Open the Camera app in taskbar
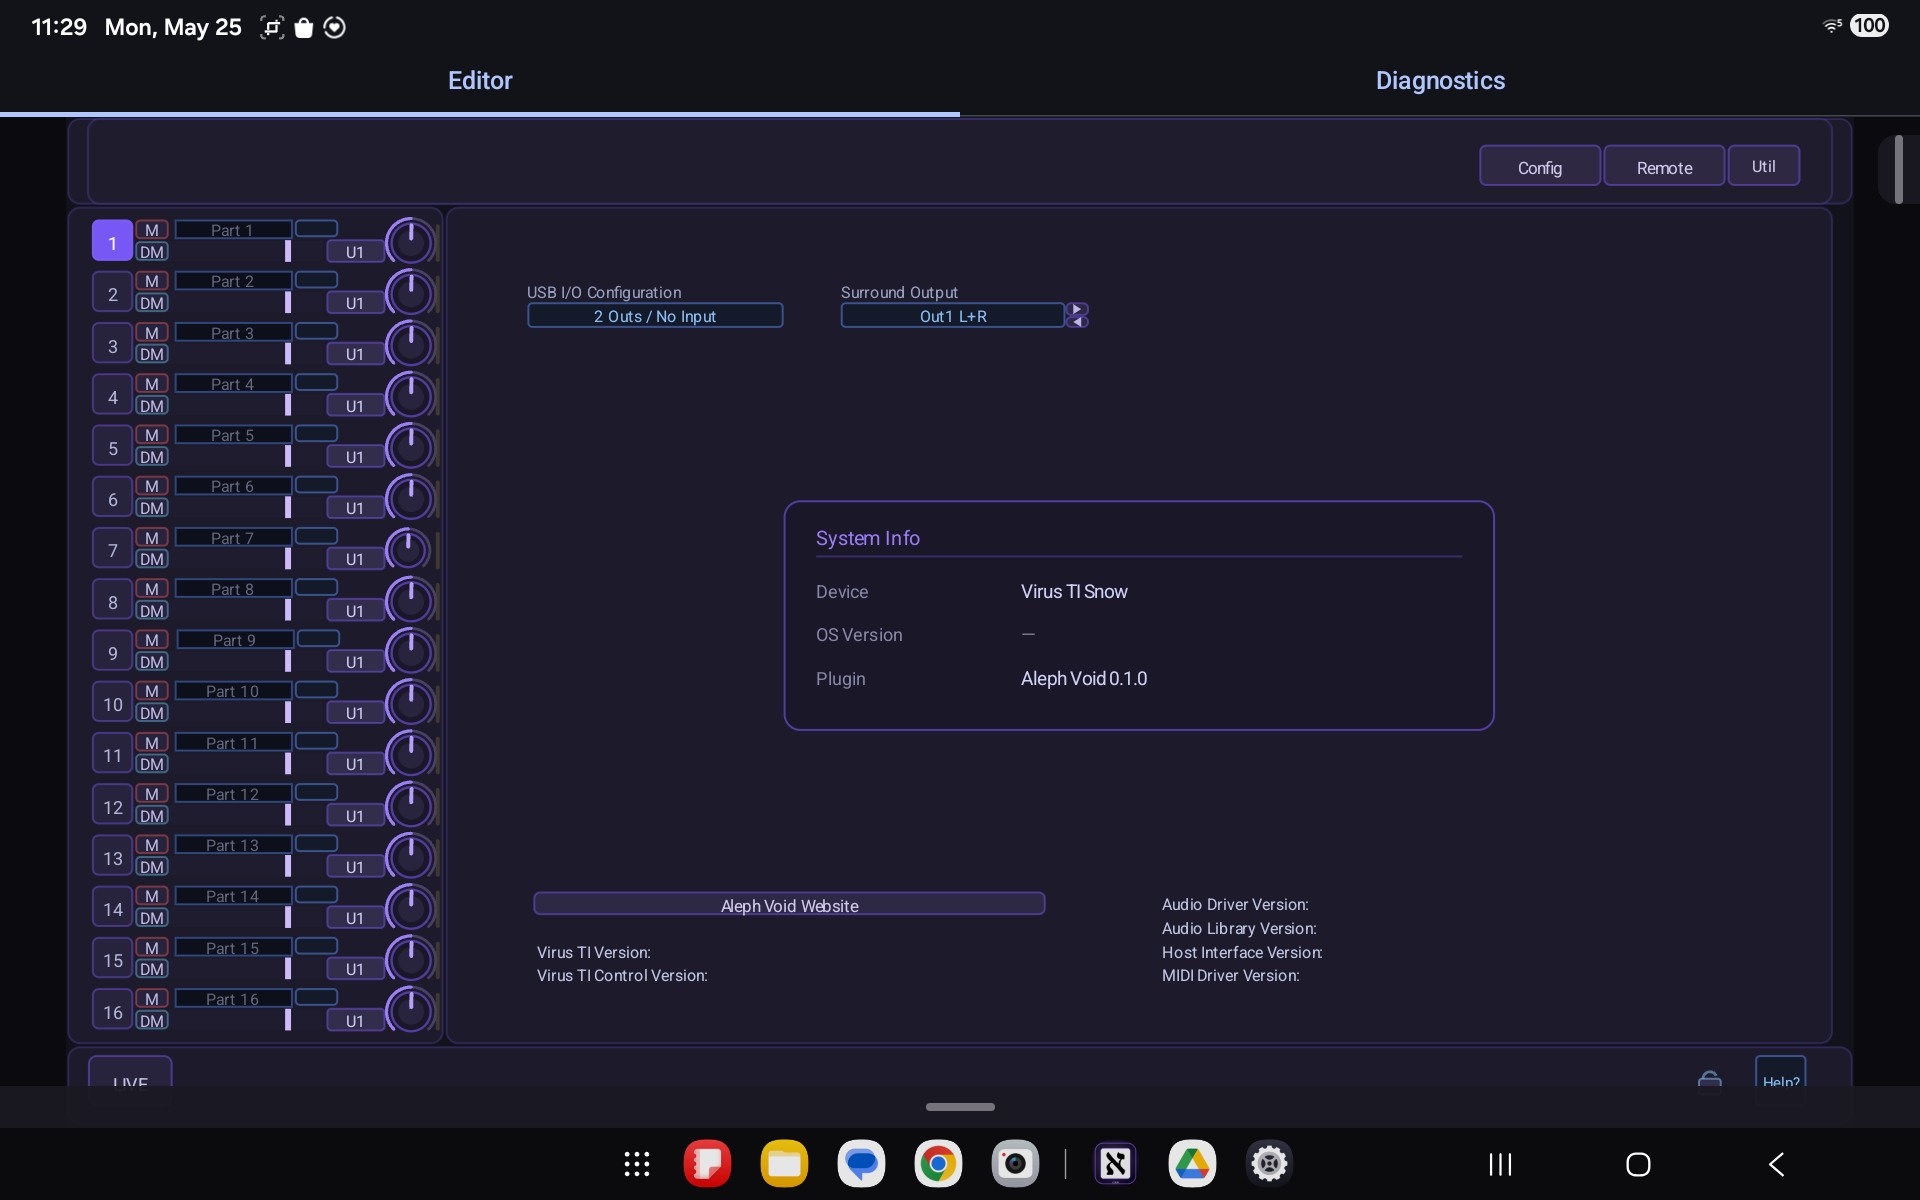The height and width of the screenshot is (1200, 1920). point(1015,1164)
